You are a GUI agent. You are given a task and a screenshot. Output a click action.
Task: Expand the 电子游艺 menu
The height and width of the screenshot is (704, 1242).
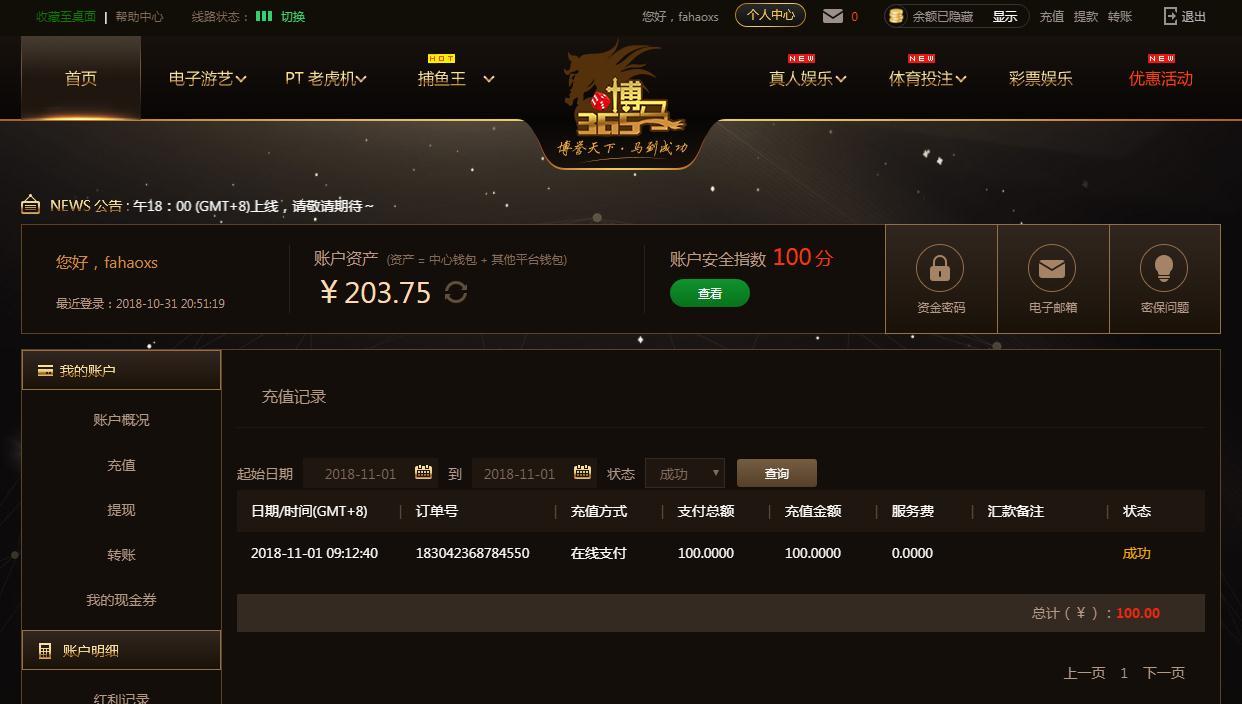pyautogui.click(x=208, y=78)
